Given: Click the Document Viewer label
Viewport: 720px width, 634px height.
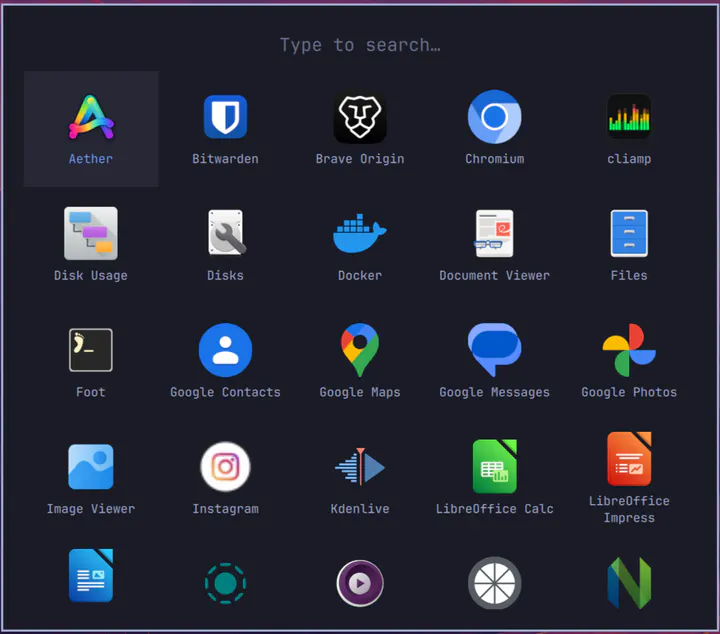Looking at the screenshot, I should click(495, 275).
